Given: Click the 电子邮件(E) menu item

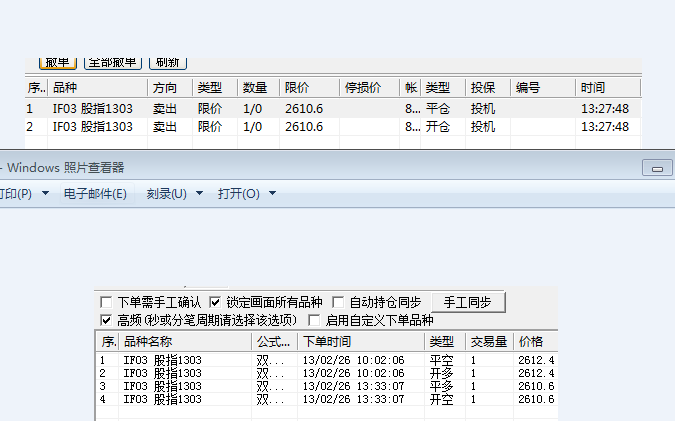Looking at the screenshot, I should pyautogui.click(x=95, y=193).
